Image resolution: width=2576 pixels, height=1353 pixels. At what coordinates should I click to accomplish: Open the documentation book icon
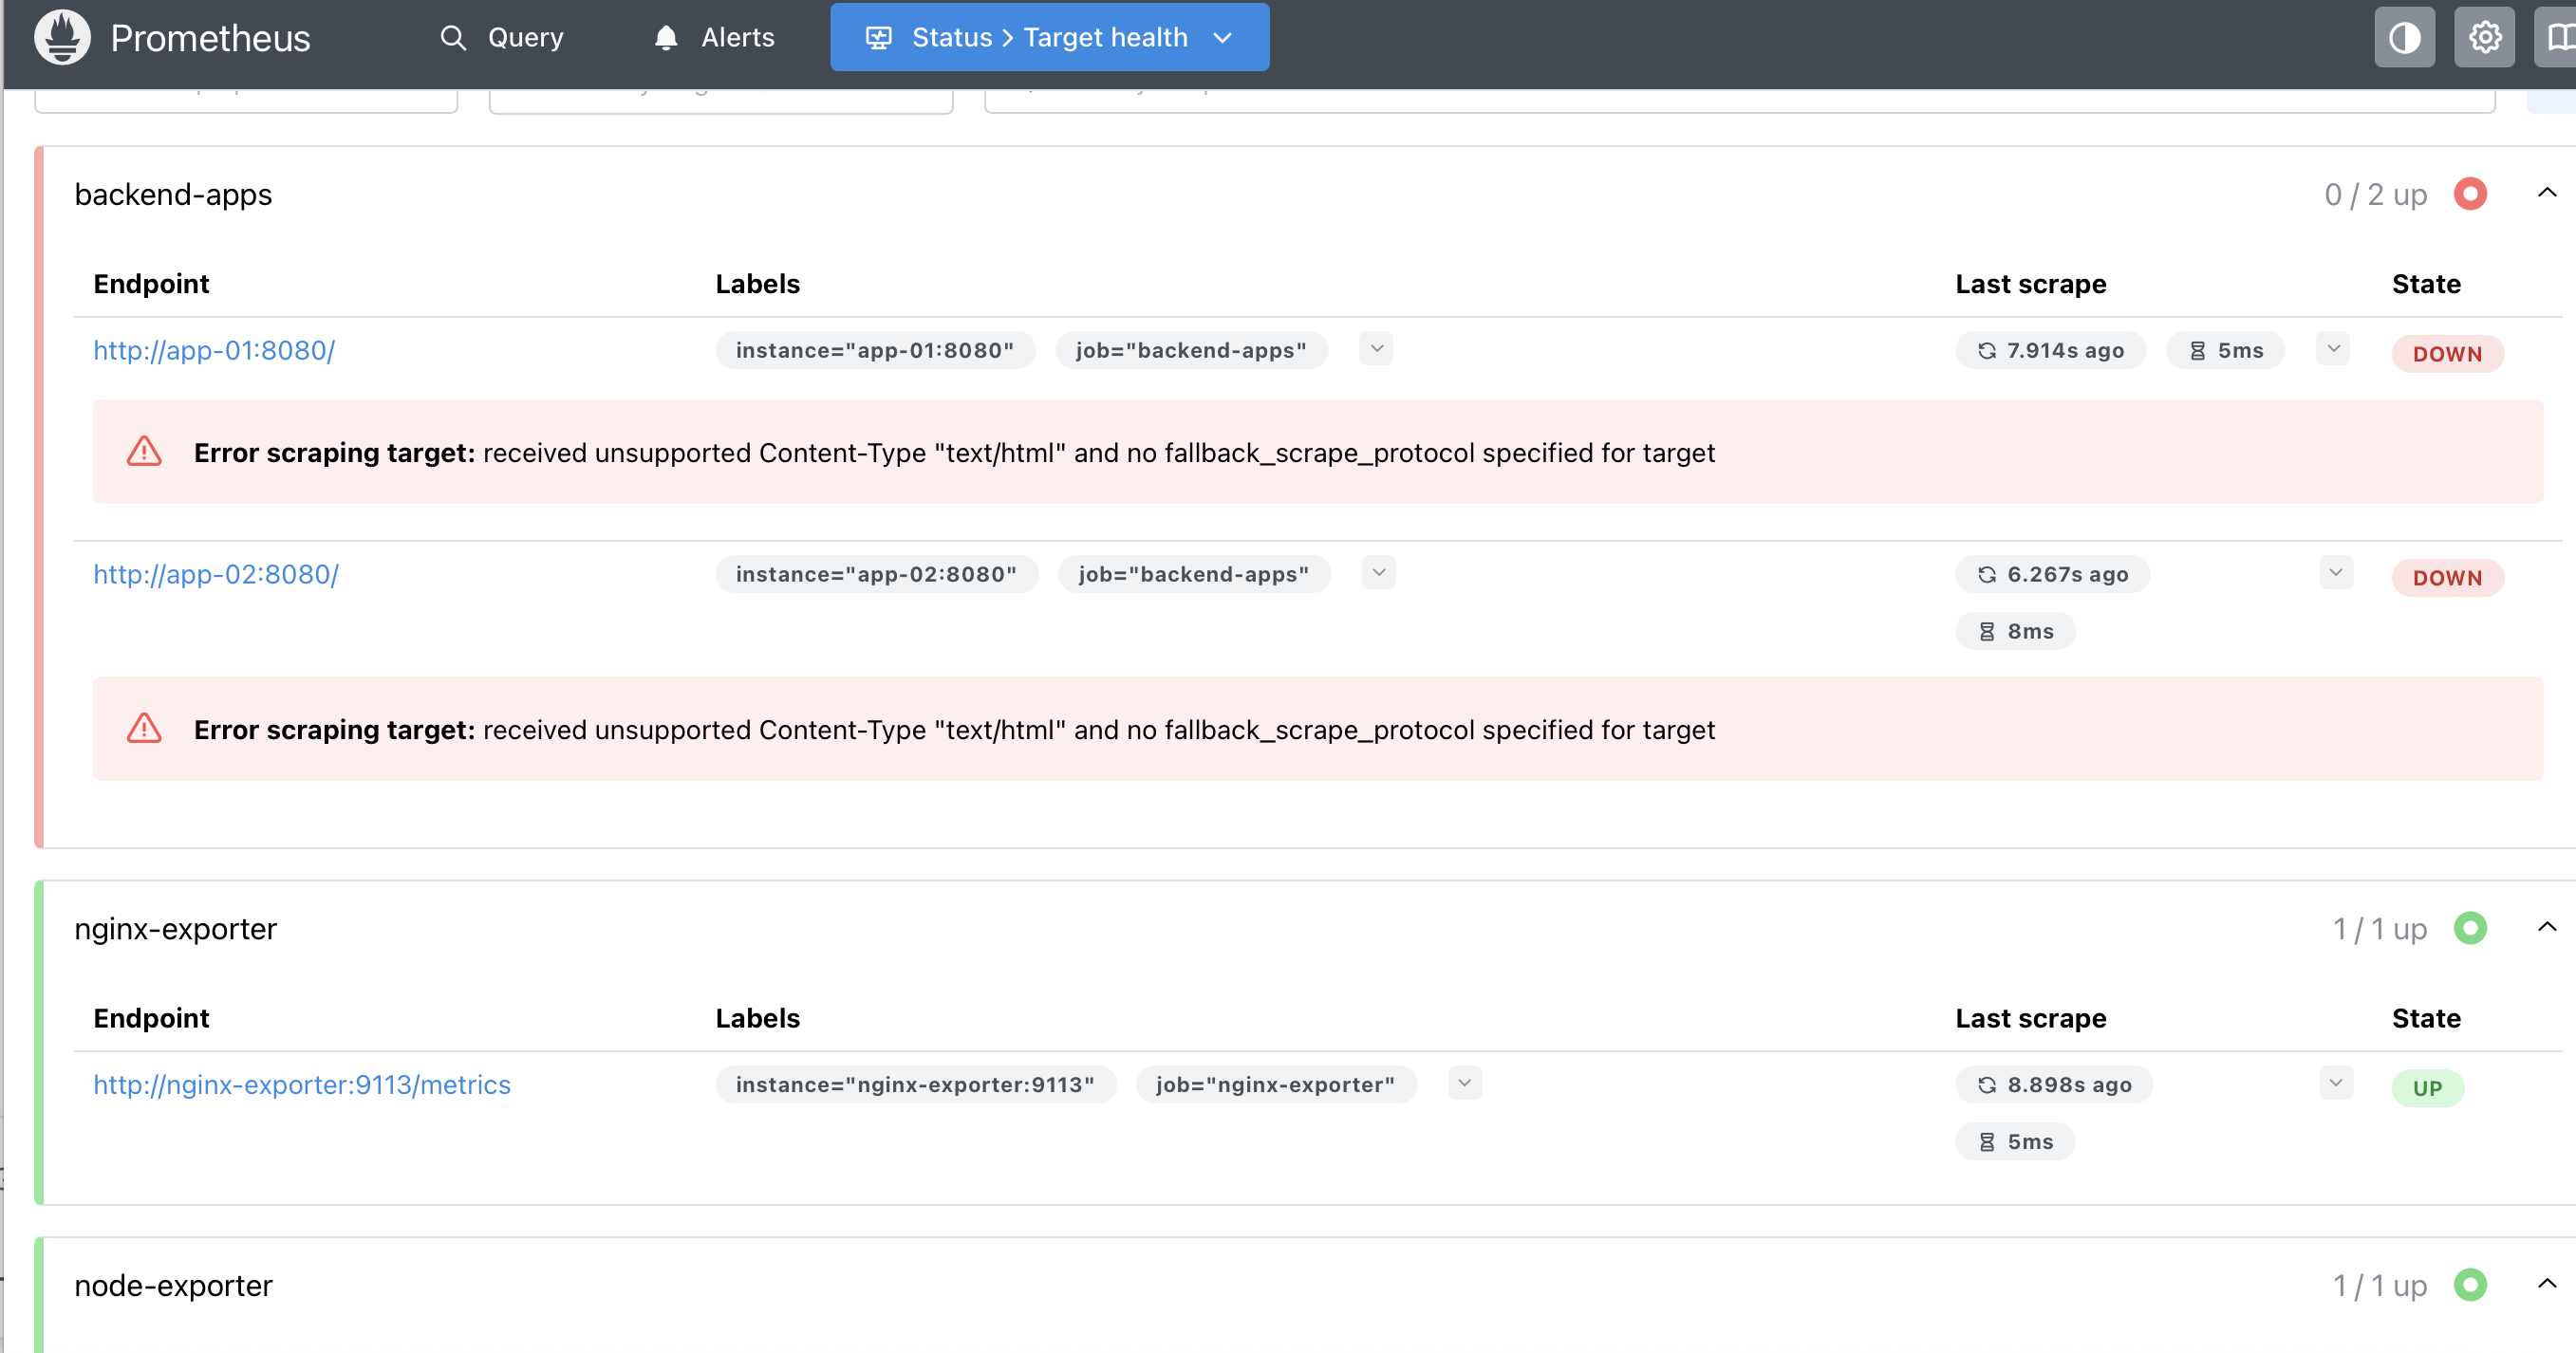[2558, 38]
